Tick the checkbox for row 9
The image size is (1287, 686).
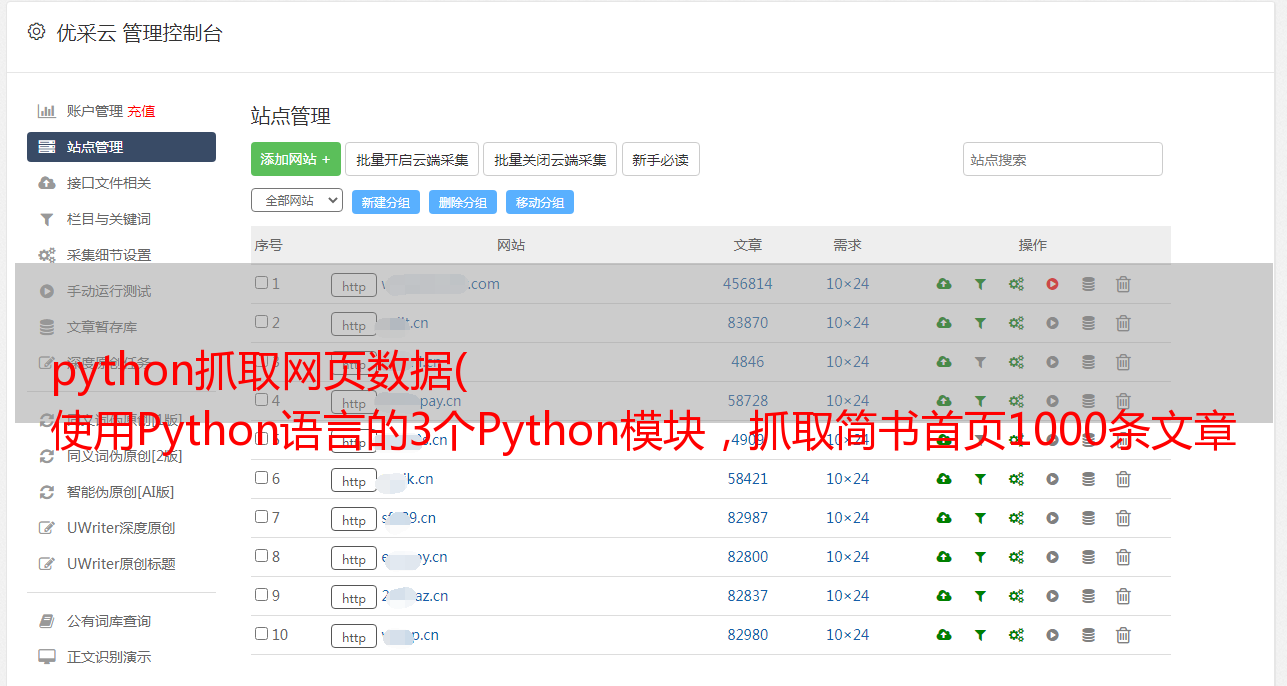pos(261,595)
